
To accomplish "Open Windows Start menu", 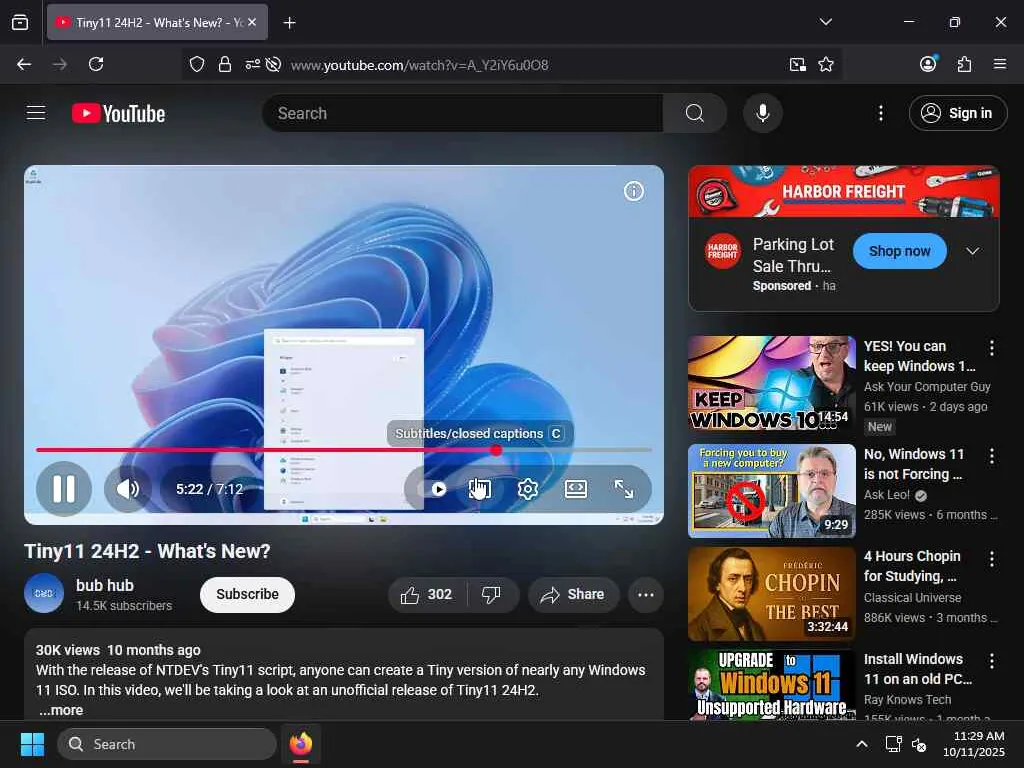I will pos(32,744).
